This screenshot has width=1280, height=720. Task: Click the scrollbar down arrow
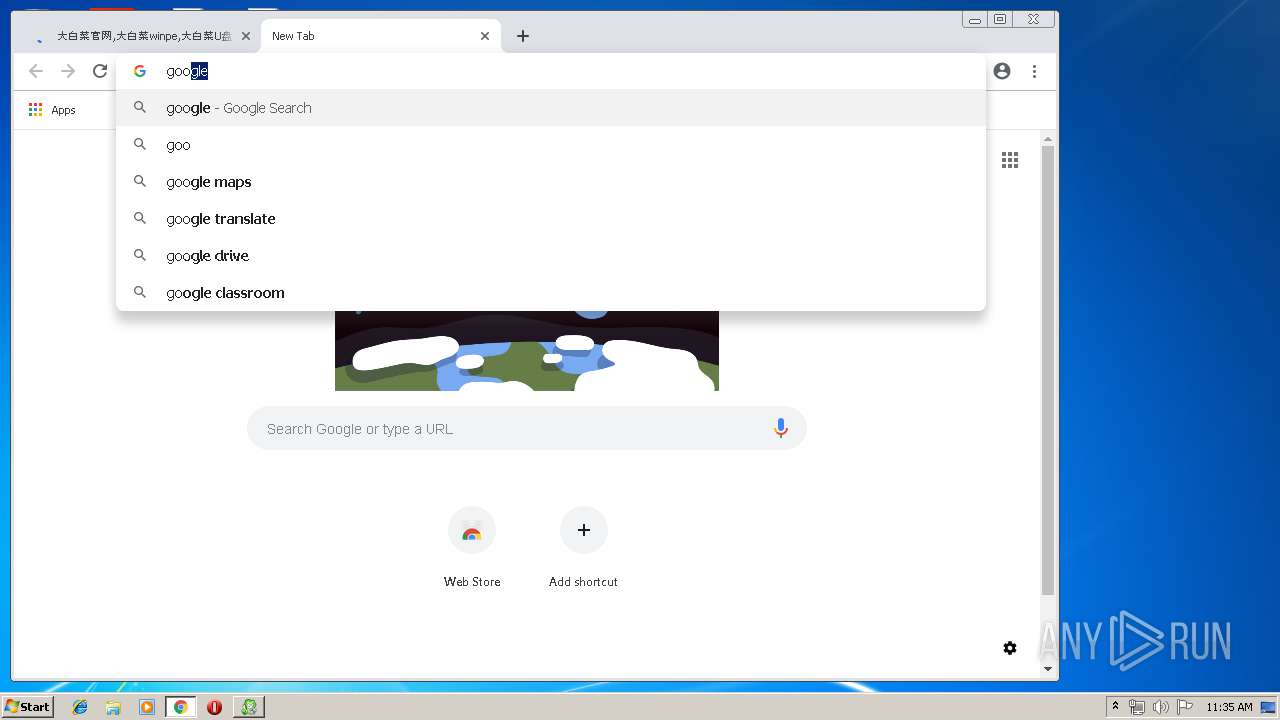1048,669
